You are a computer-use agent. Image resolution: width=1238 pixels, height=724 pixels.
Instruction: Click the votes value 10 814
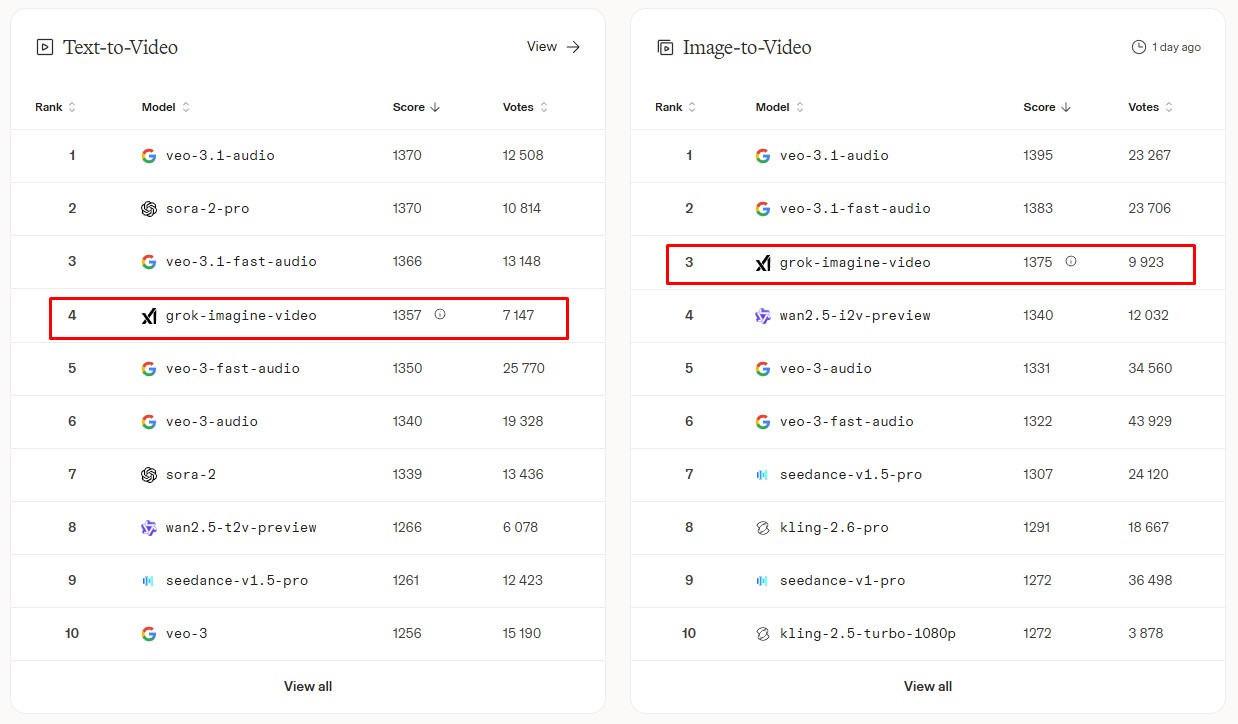pyautogui.click(x=522, y=209)
